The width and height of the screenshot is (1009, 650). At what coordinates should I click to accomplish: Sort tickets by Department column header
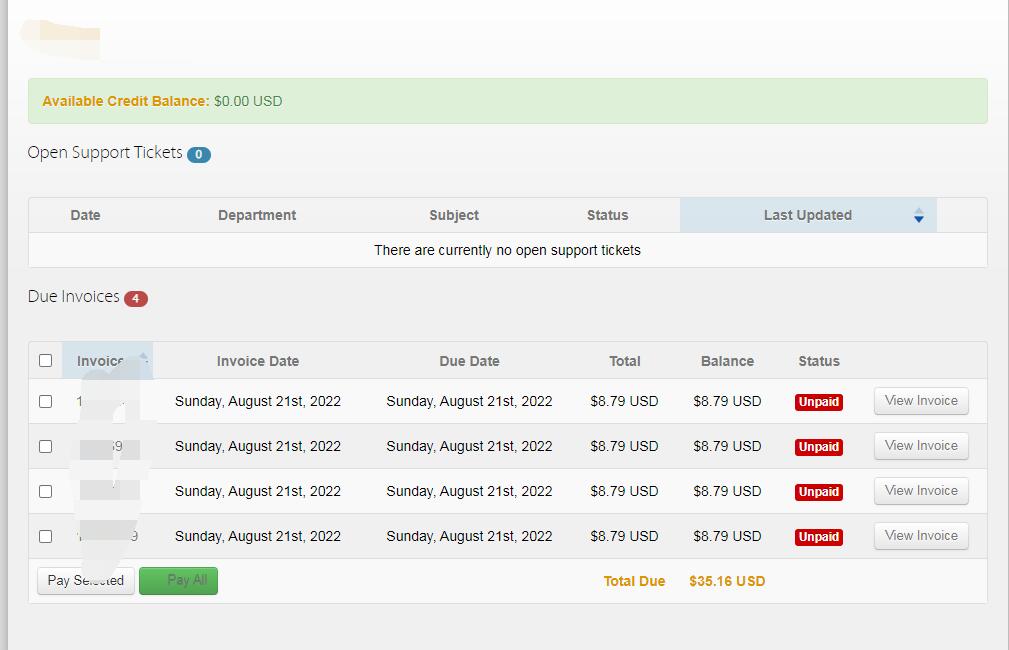(257, 215)
